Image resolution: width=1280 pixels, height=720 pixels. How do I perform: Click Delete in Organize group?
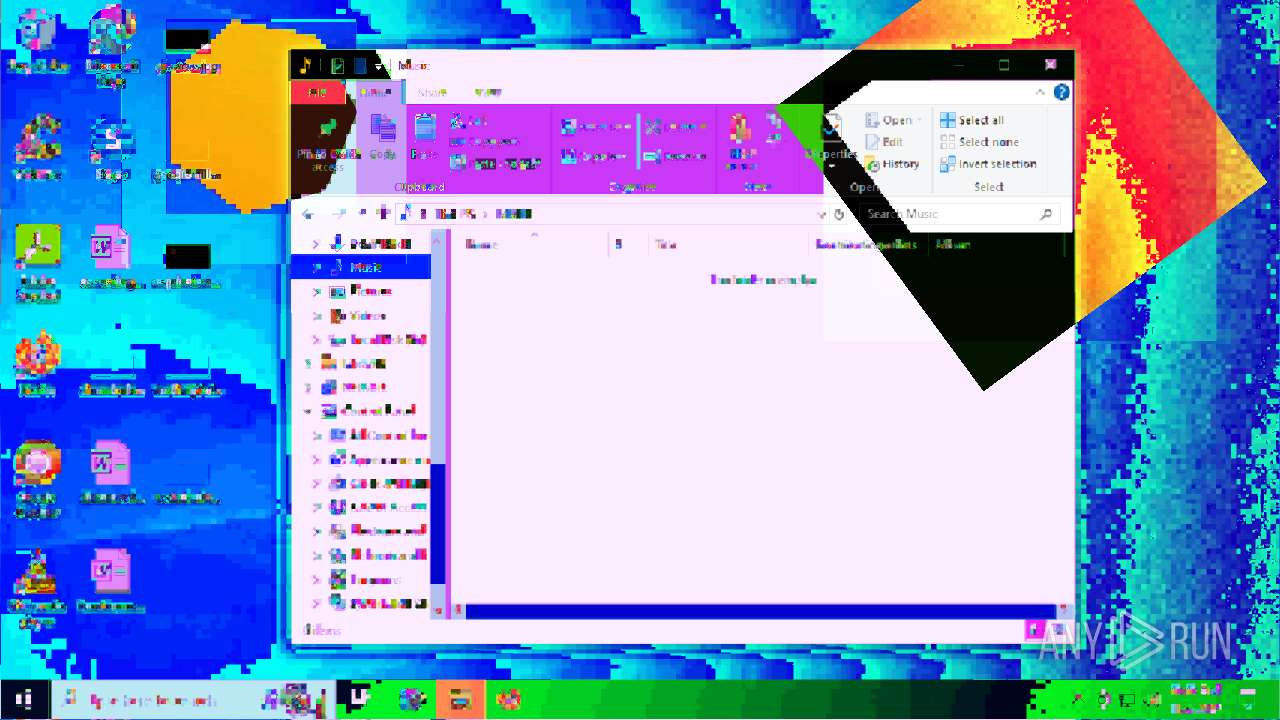[675, 127]
